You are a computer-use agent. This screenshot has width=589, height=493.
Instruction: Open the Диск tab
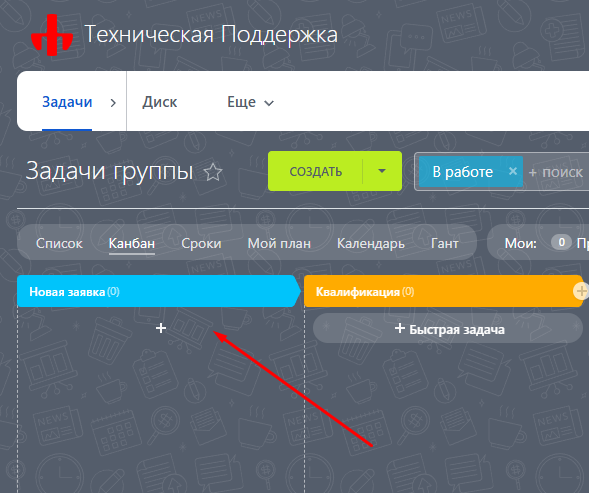click(160, 102)
